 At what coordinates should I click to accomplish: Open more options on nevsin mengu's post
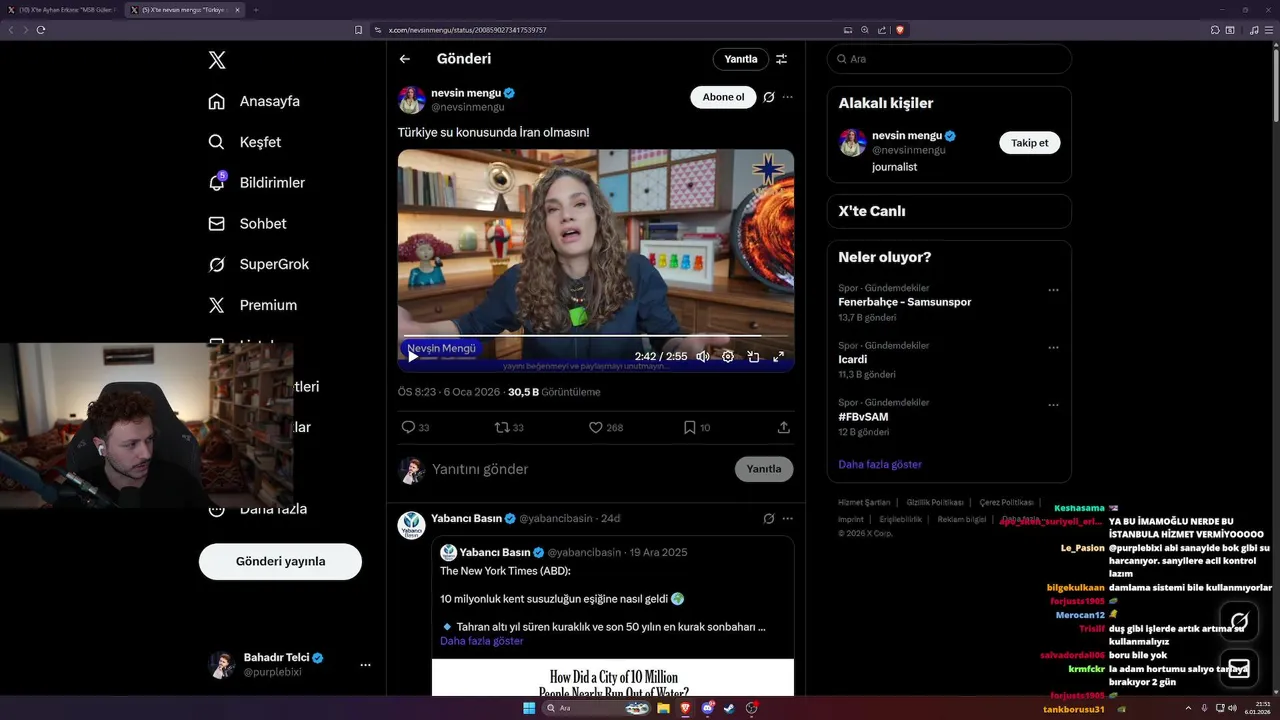[x=788, y=97]
